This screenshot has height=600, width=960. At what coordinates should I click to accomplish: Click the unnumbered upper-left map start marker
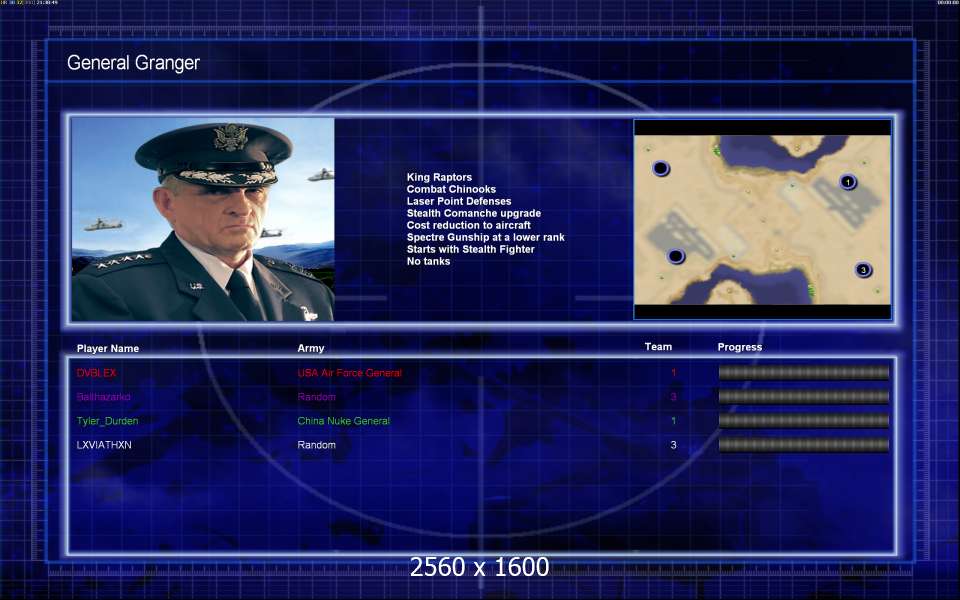(661, 168)
